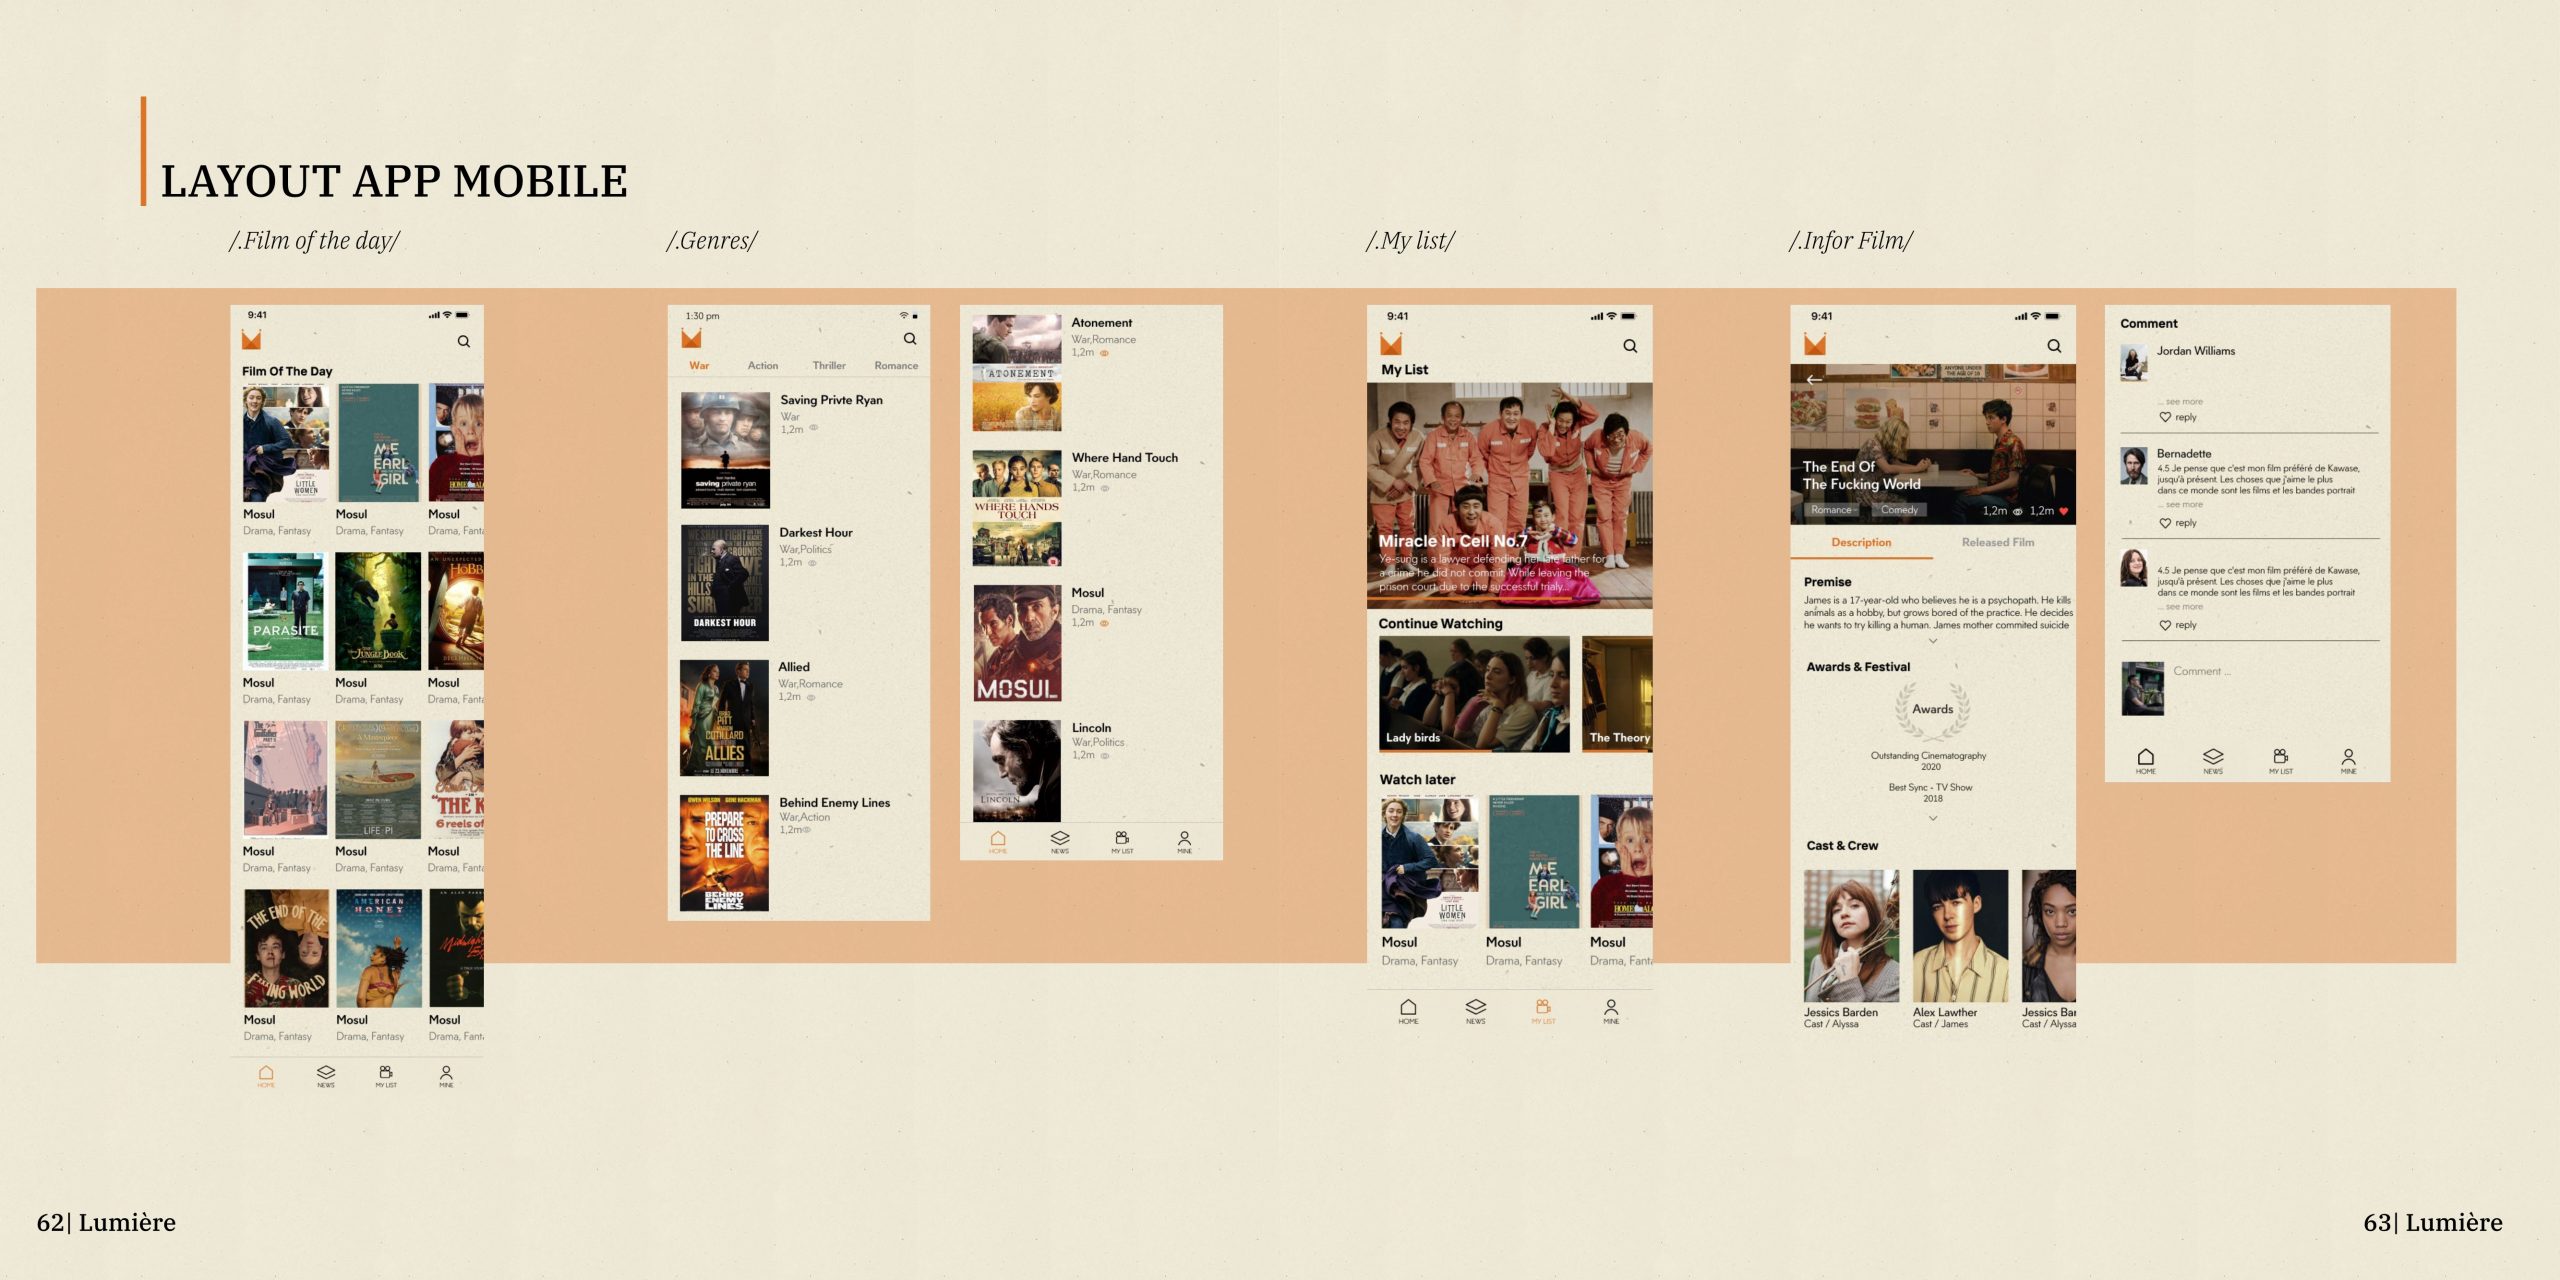Open Miracle In Cell No.7 hero image
The height and width of the screenshot is (1280, 2560).
[1509, 495]
